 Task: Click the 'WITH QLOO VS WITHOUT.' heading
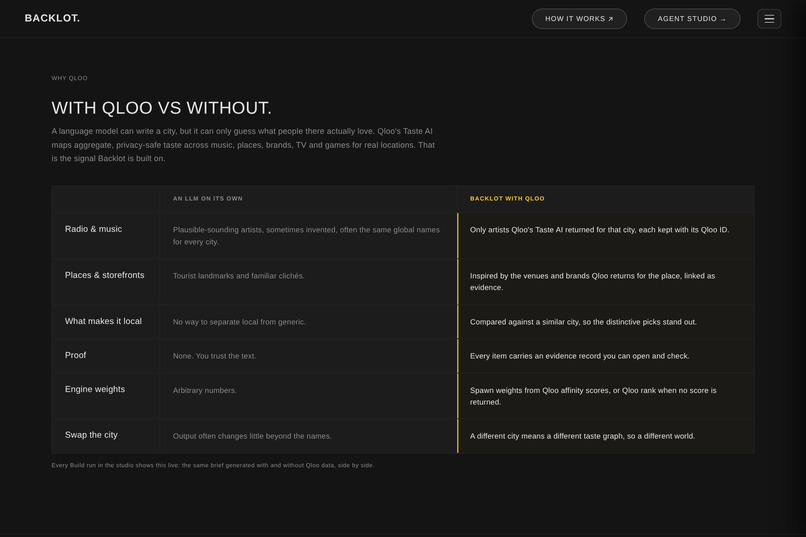pos(161,108)
